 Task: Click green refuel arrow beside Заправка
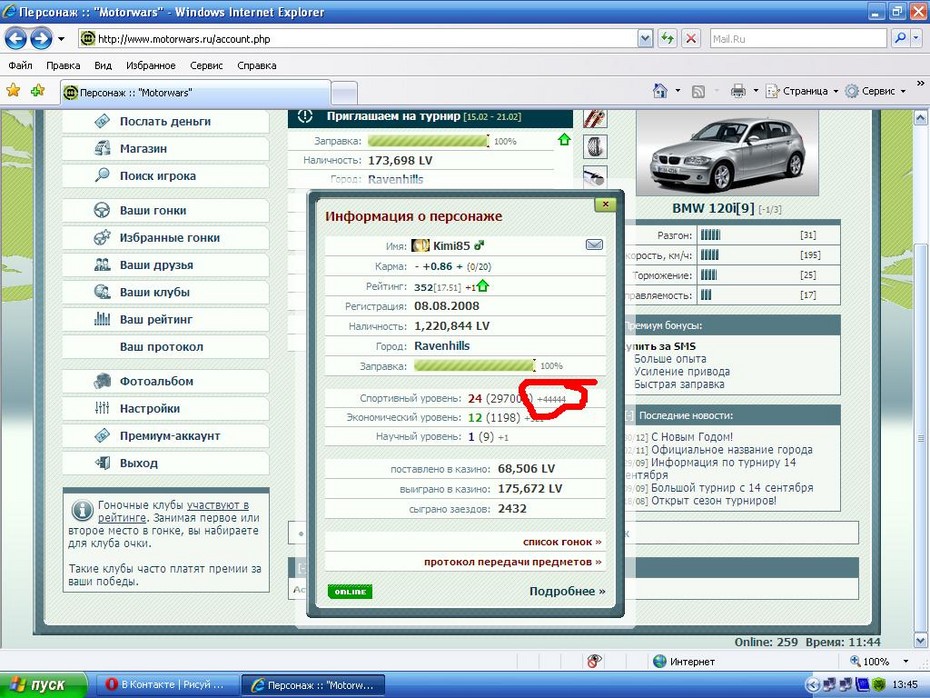(564, 139)
